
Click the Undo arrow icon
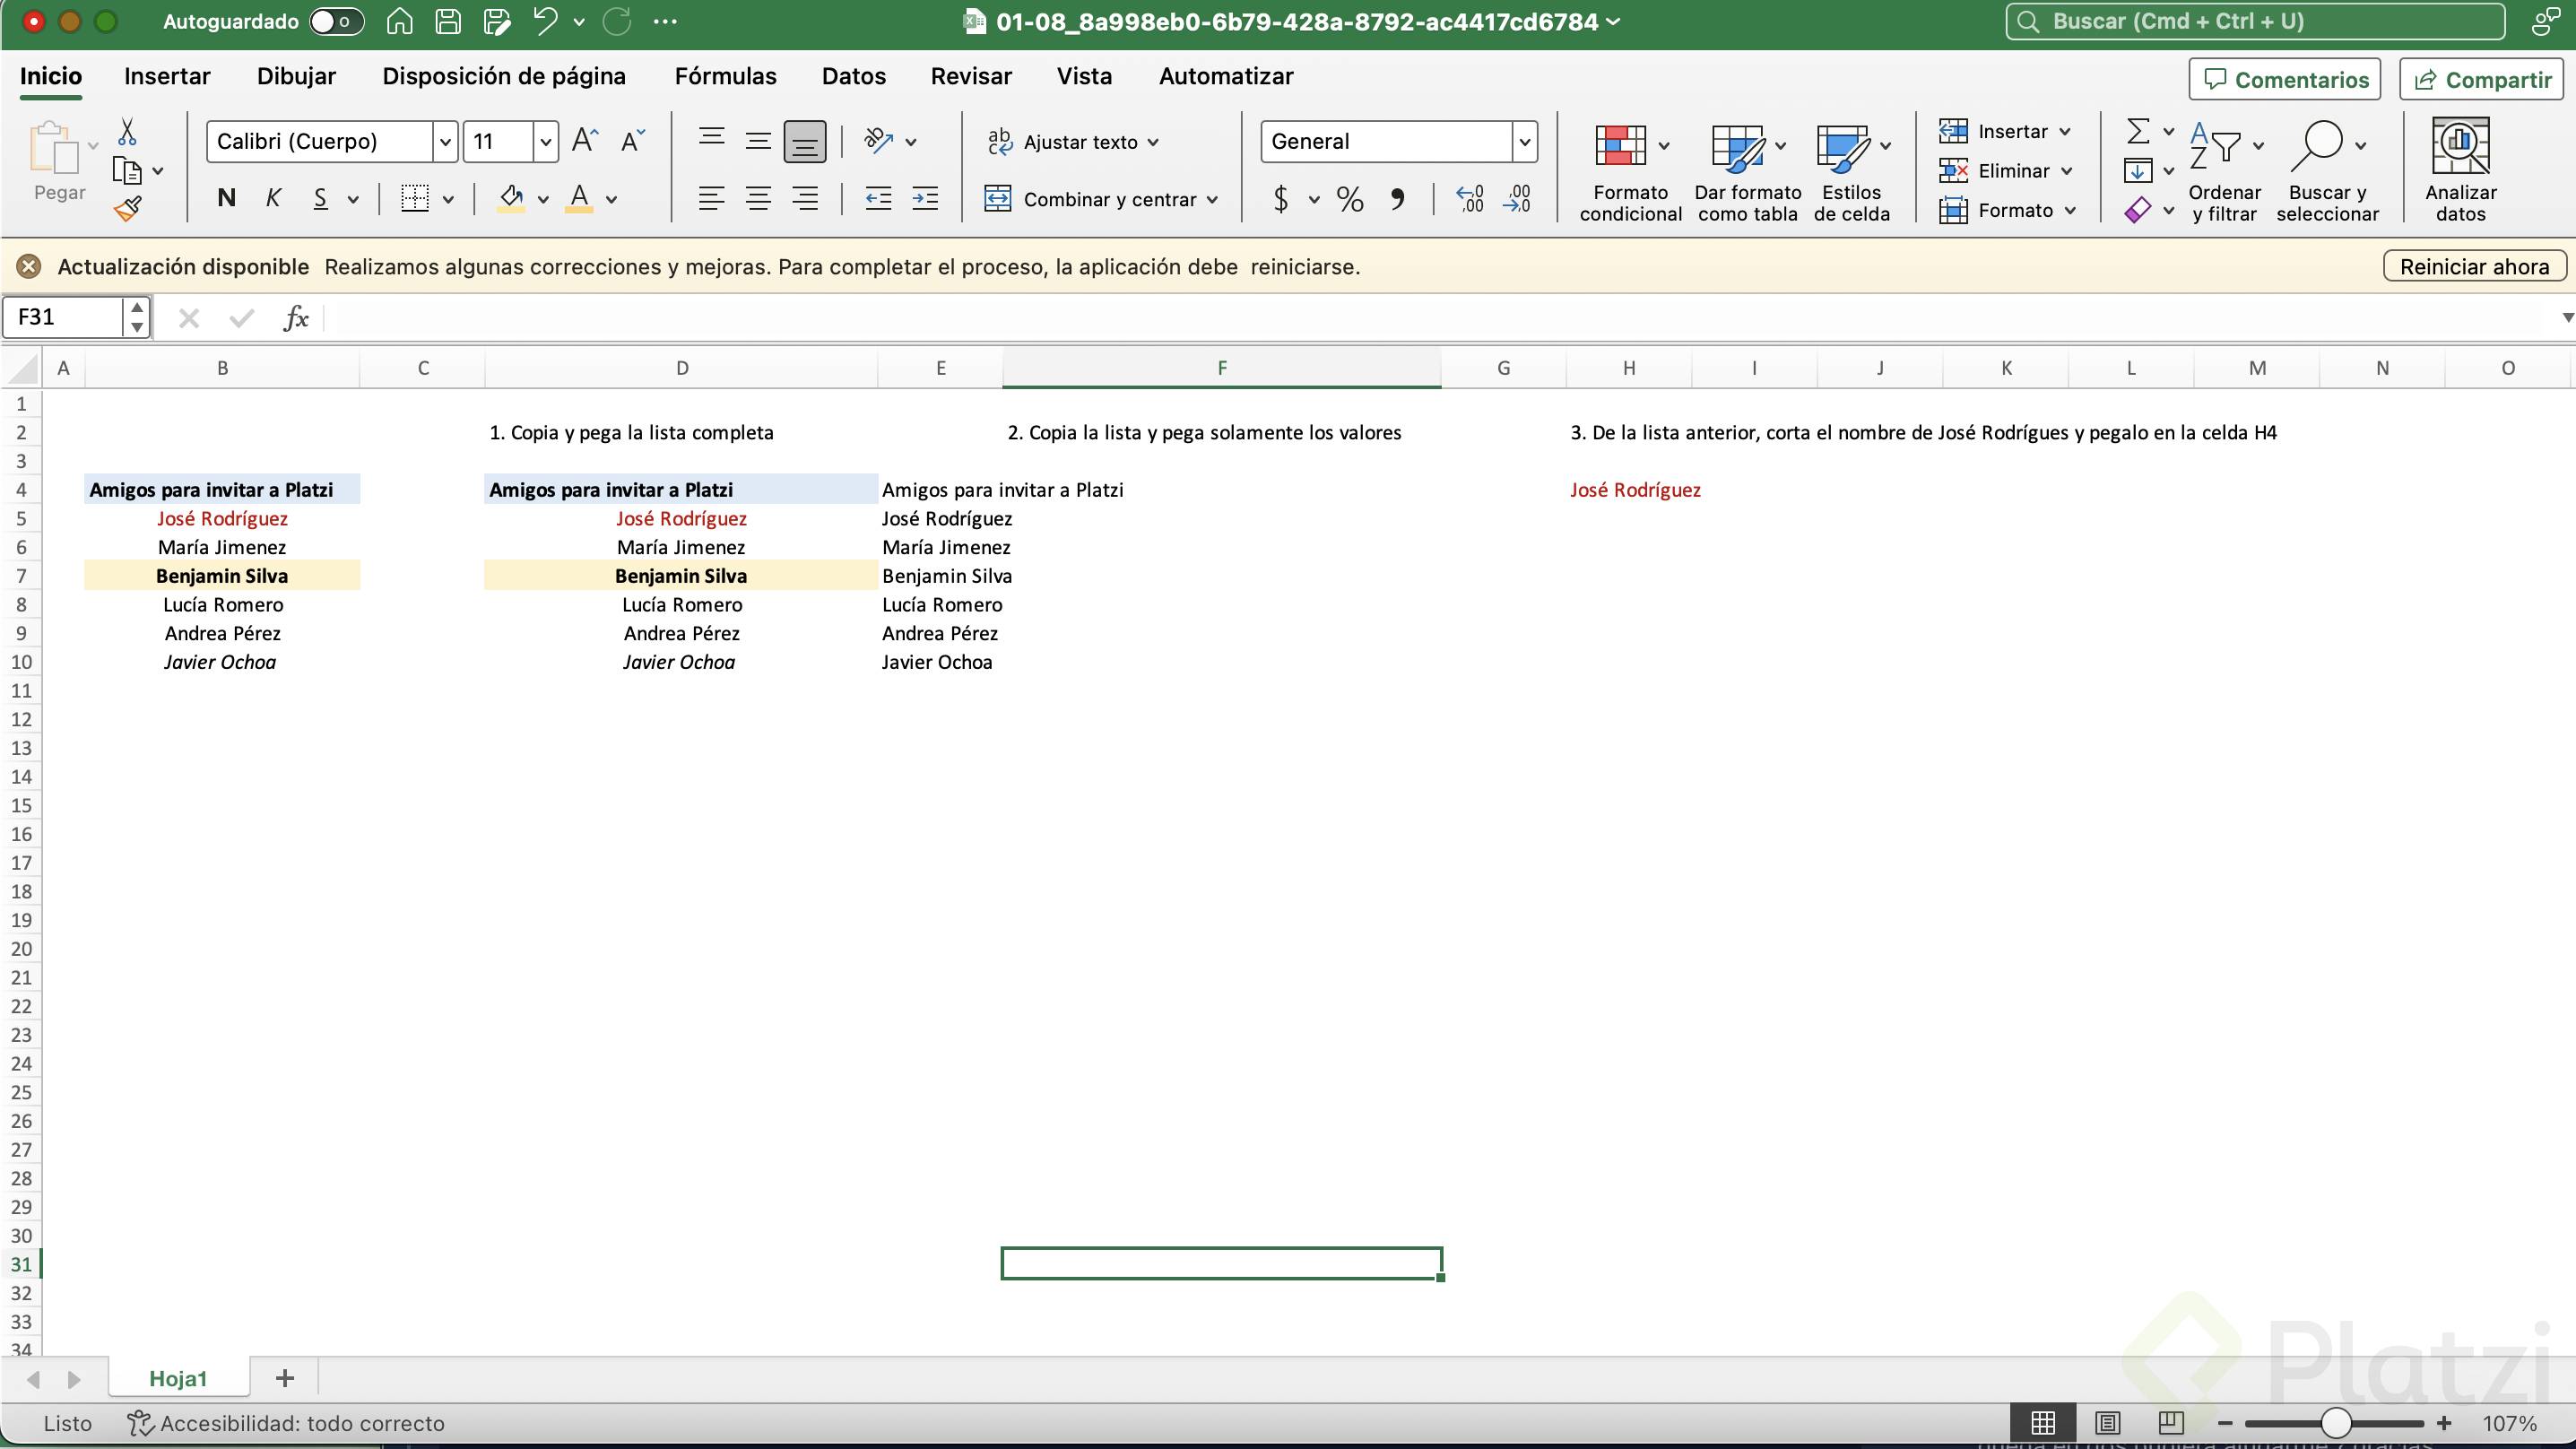[545, 21]
